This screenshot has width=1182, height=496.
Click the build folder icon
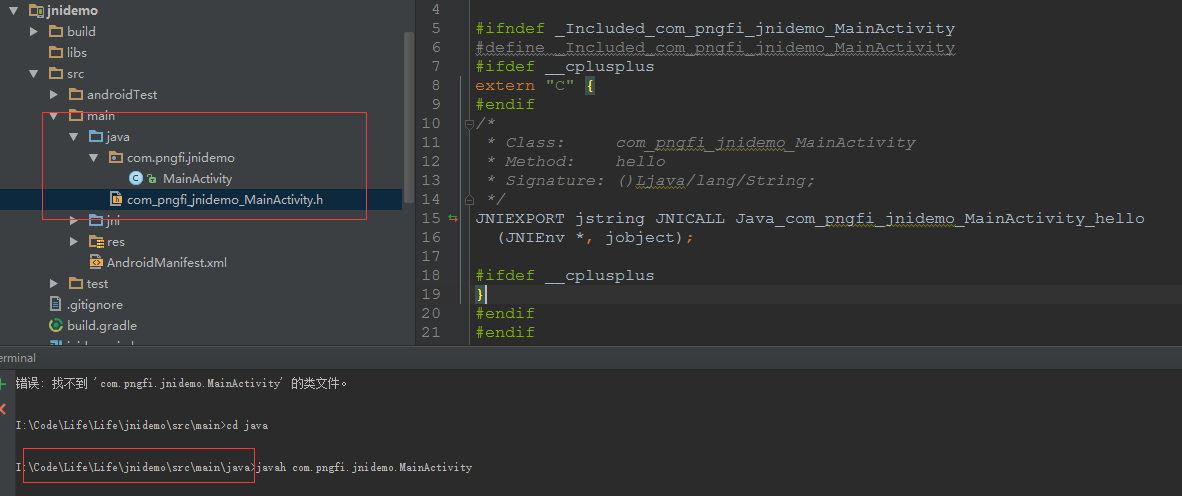click(x=56, y=32)
